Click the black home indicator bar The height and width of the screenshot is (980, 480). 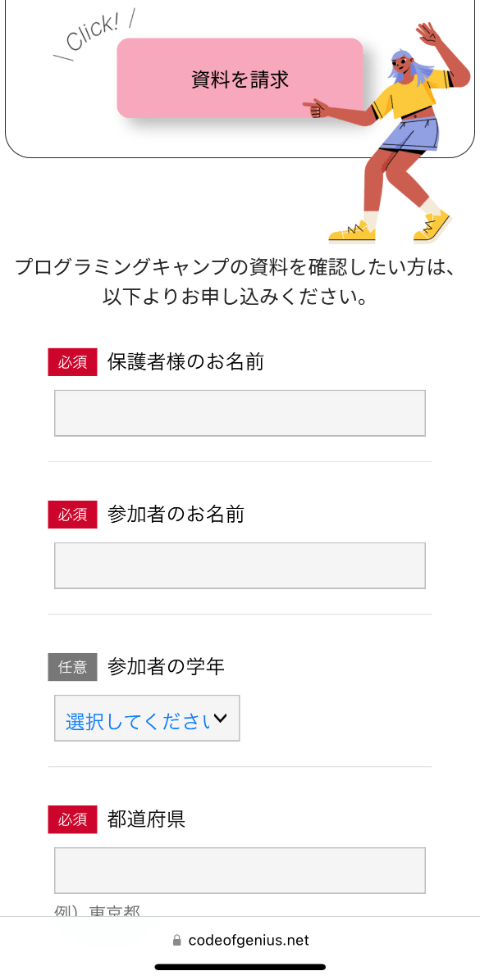pyautogui.click(x=240, y=967)
